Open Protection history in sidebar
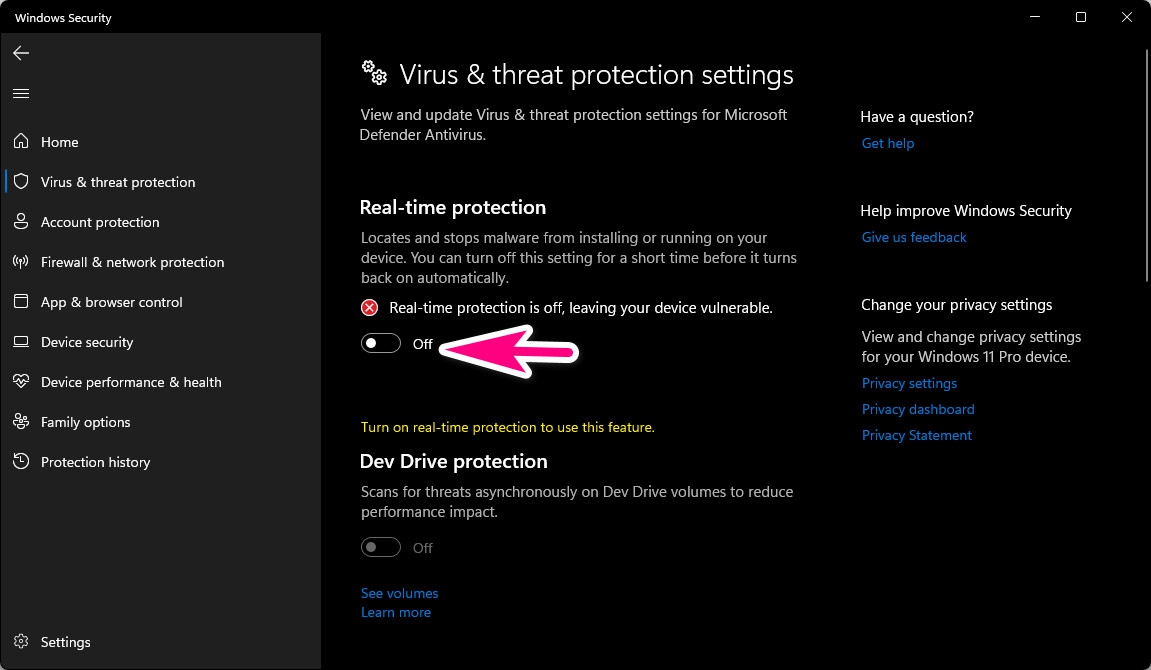1151x670 pixels. click(95, 462)
